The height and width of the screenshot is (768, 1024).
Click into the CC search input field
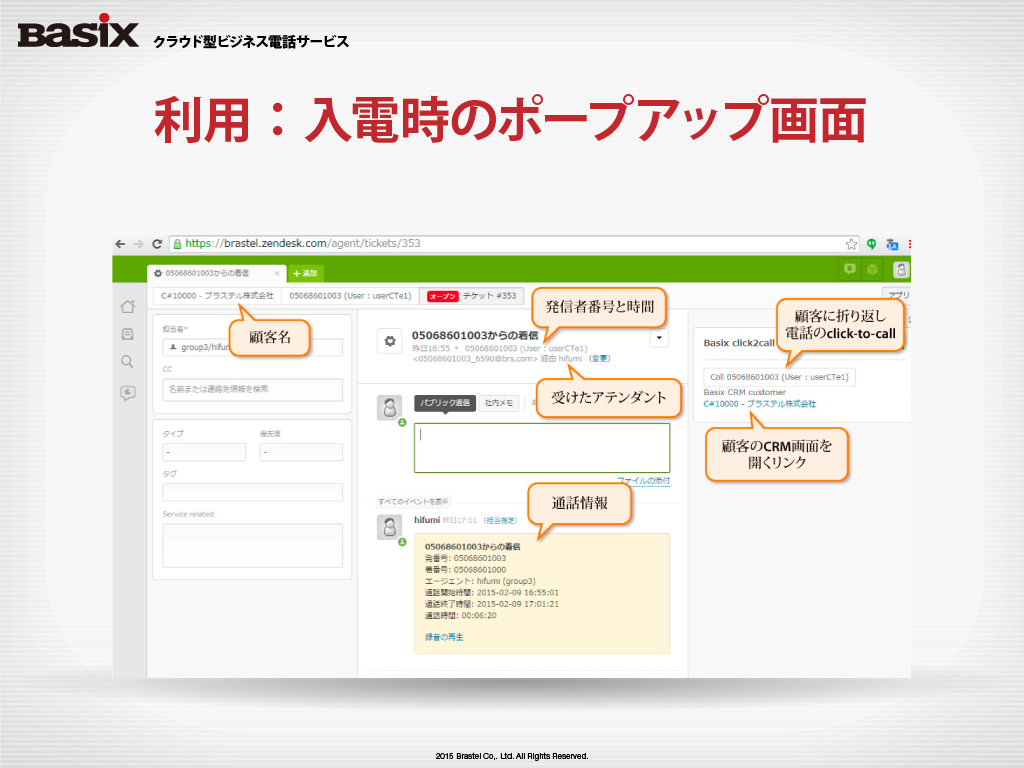tap(252, 389)
